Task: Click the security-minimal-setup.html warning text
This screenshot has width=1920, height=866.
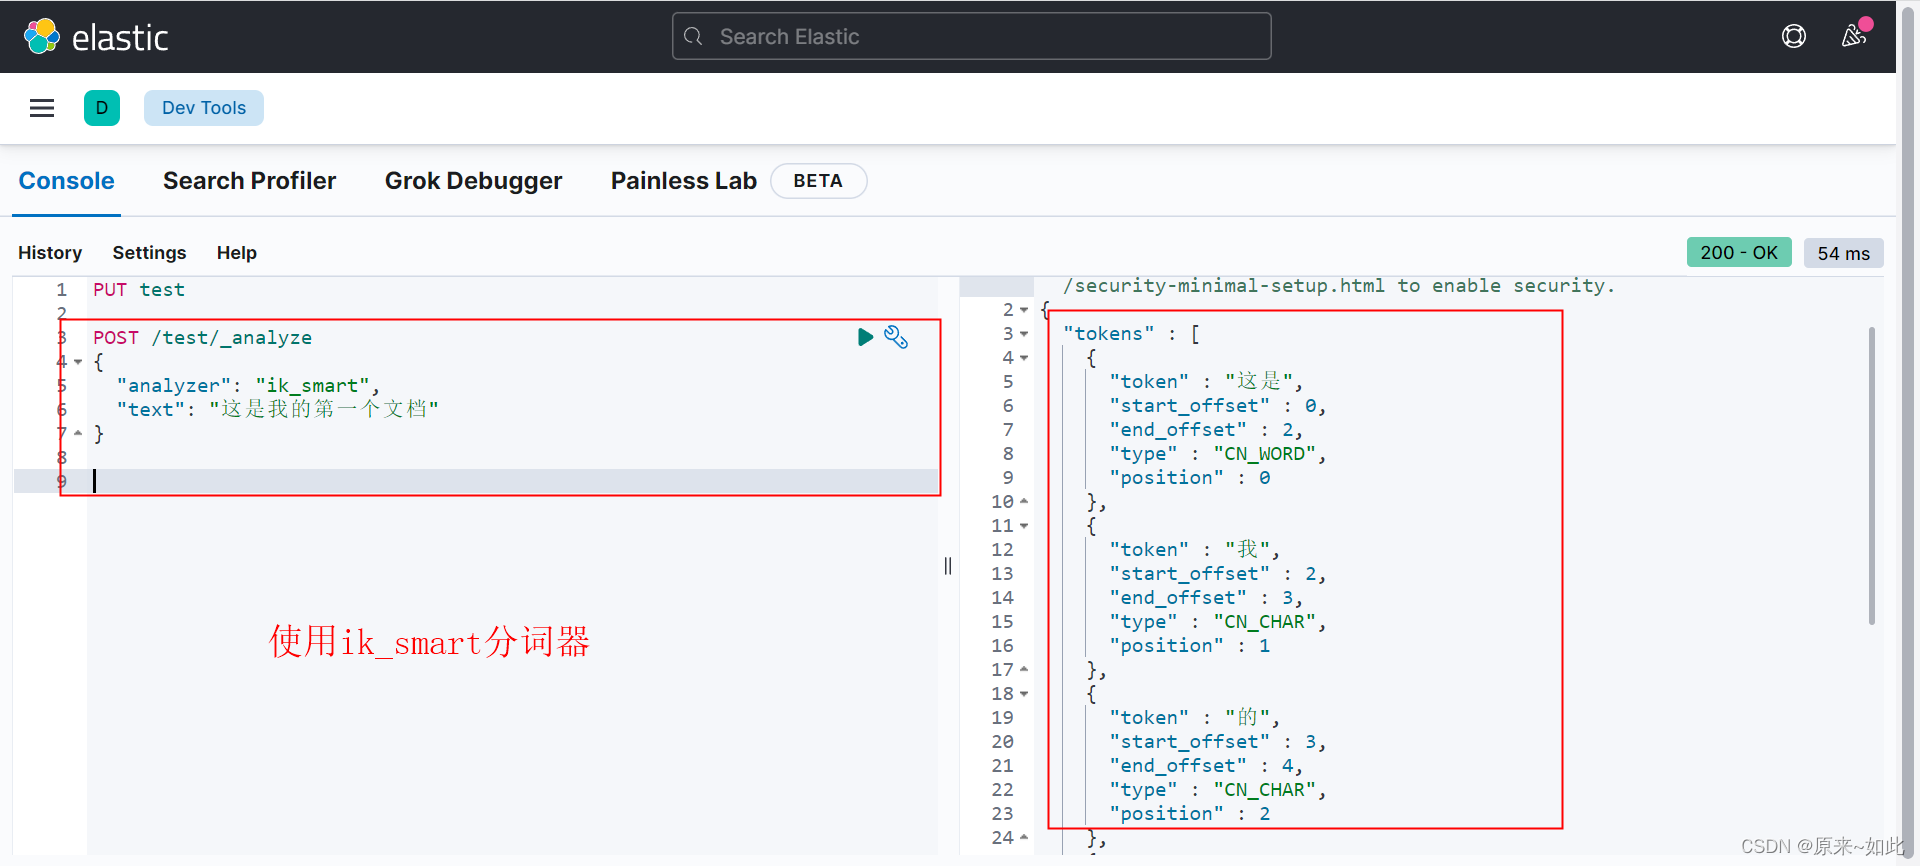Action: tap(1339, 286)
